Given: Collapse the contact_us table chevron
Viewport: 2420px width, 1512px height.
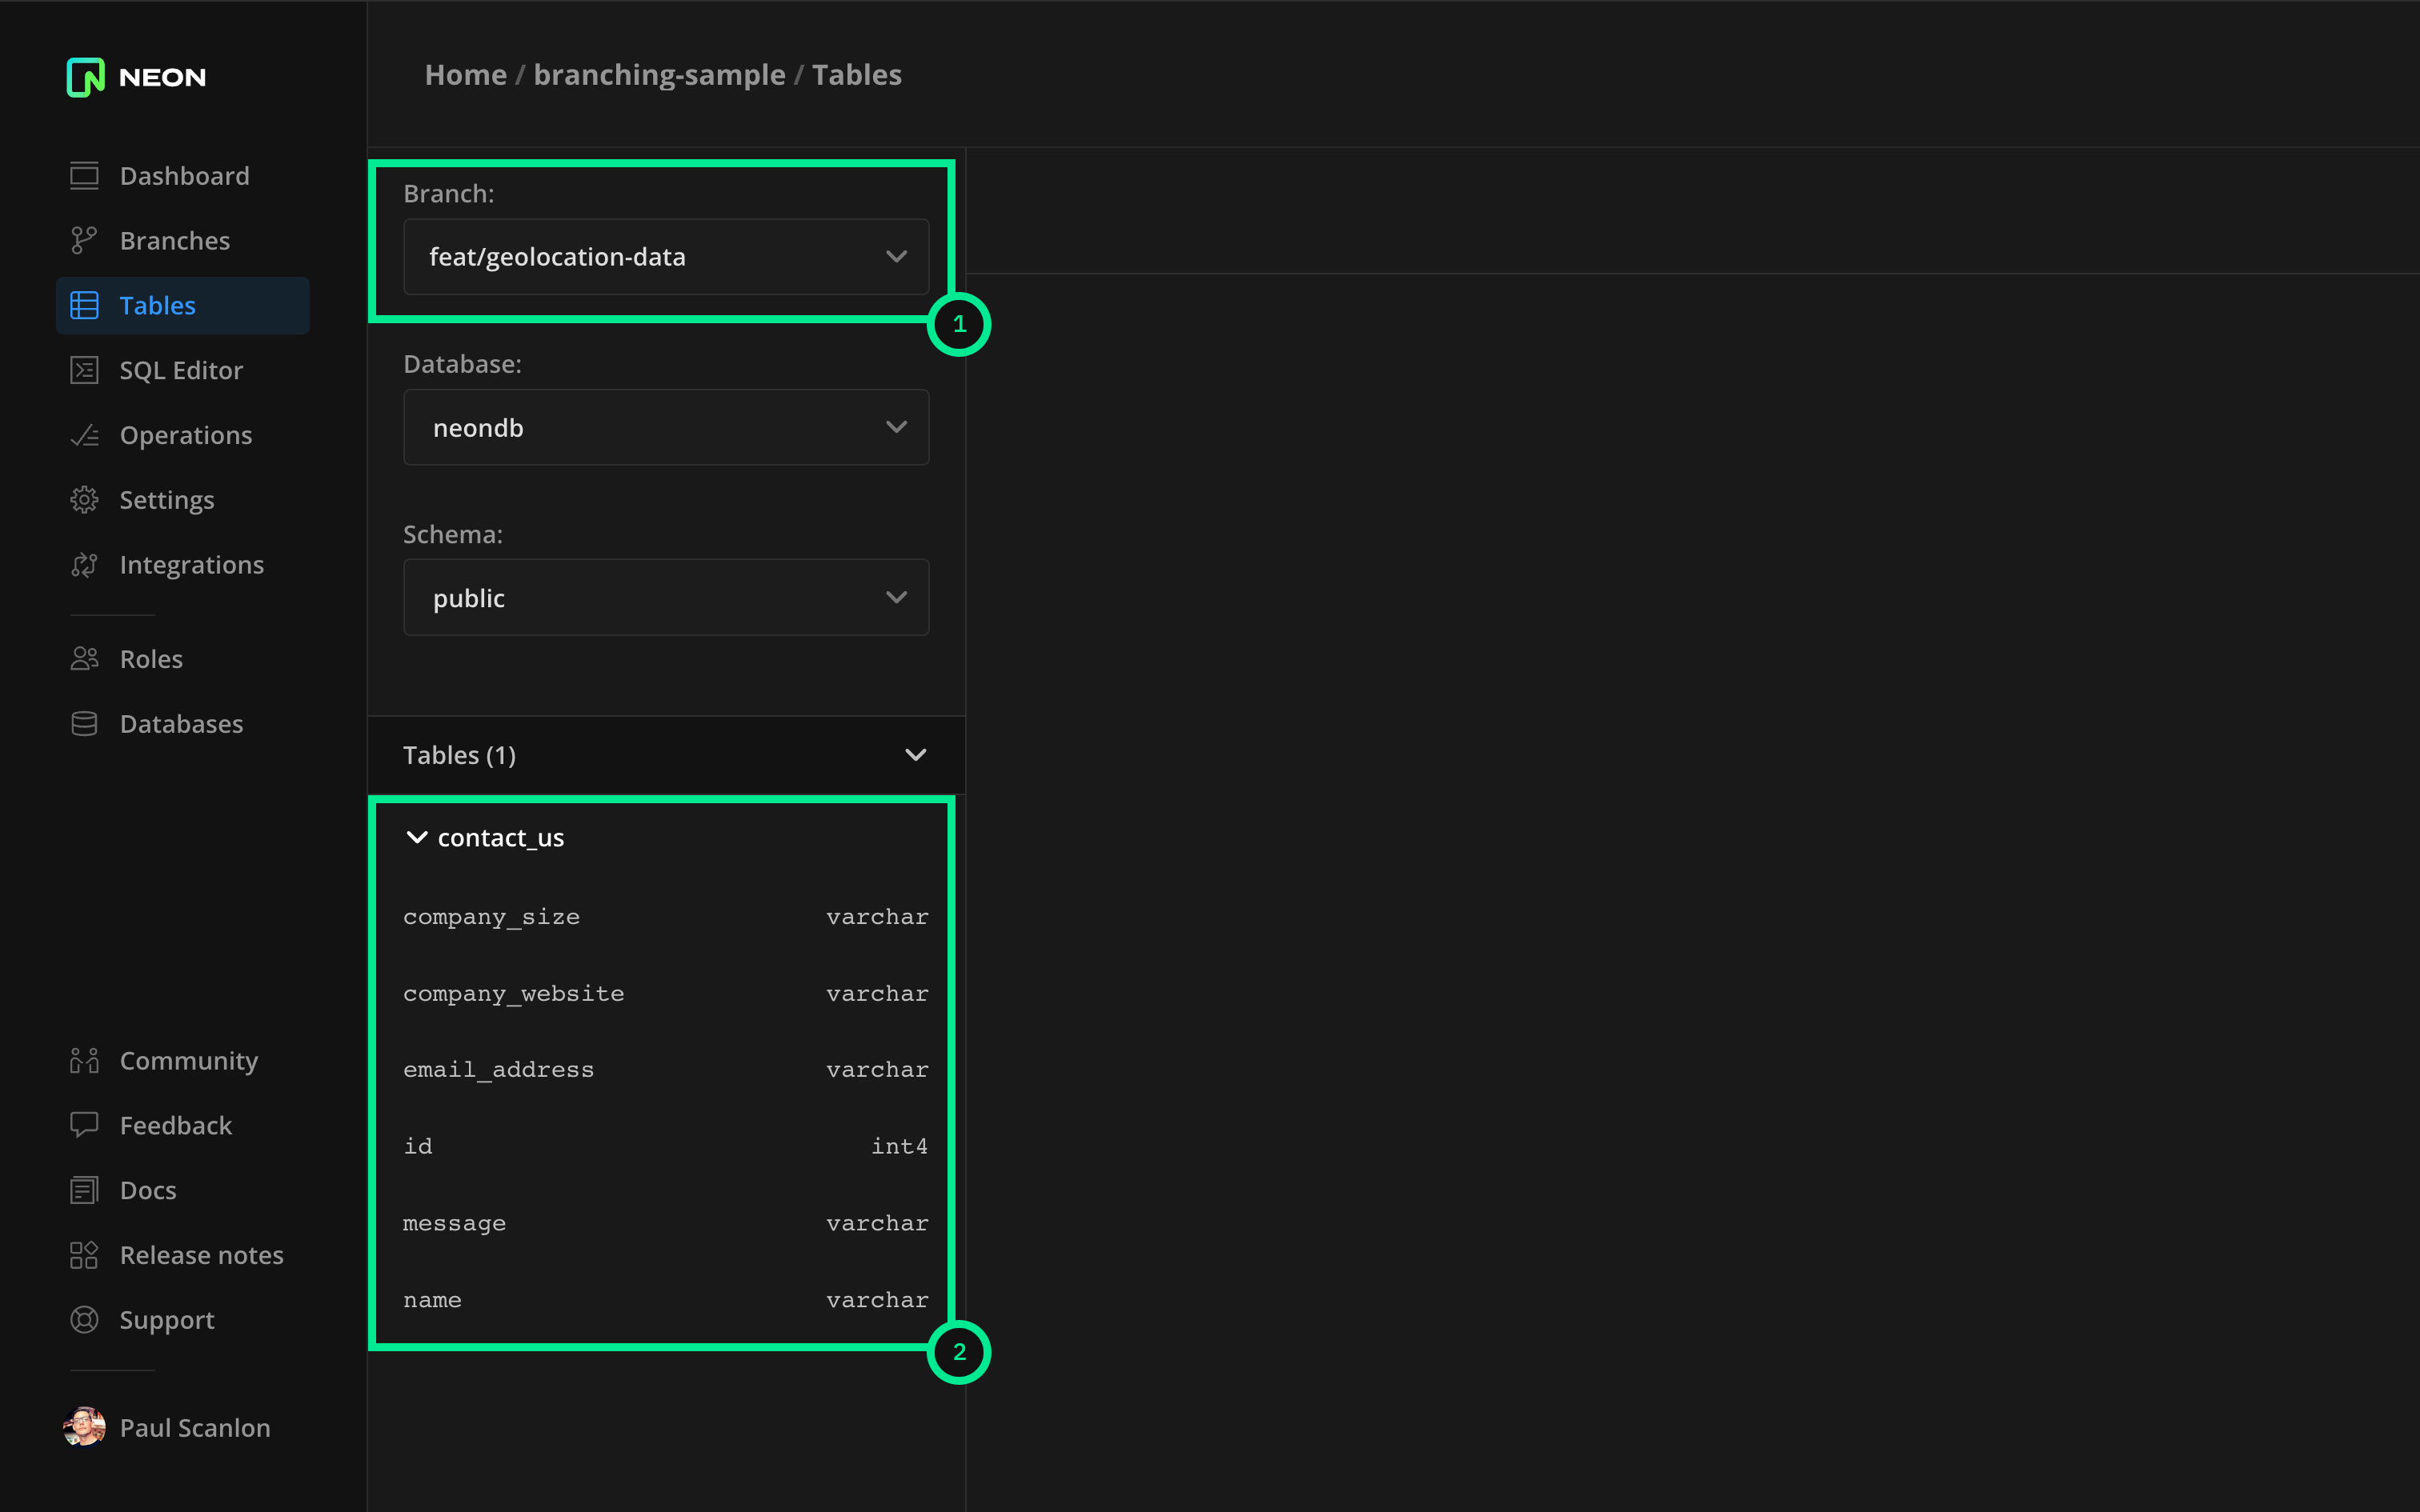Looking at the screenshot, I should (417, 838).
